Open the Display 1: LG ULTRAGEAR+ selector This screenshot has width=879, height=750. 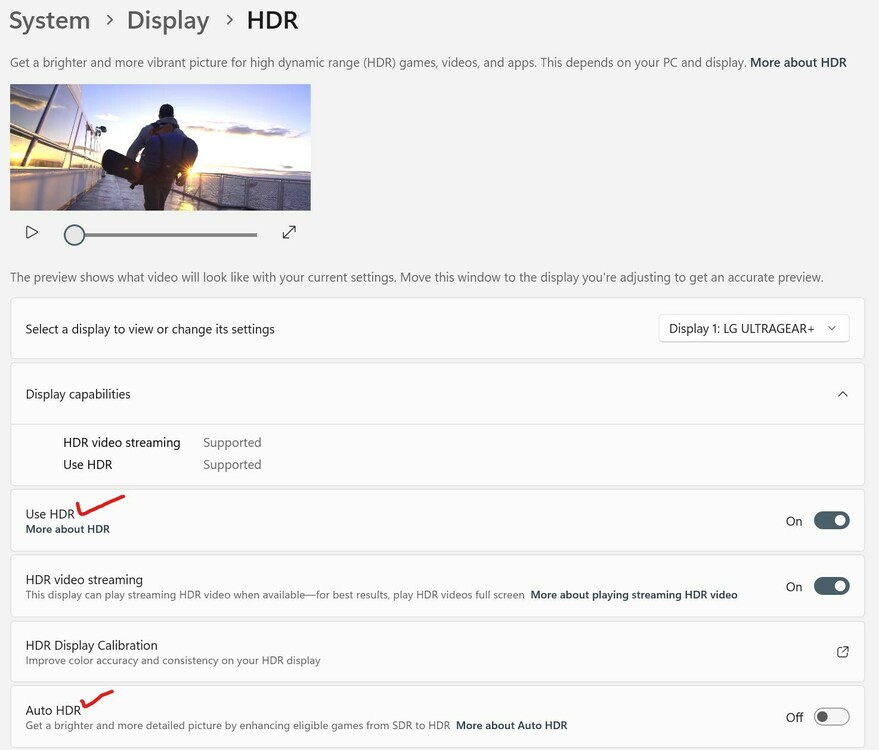pyautogui.click(x=753, y=327)
